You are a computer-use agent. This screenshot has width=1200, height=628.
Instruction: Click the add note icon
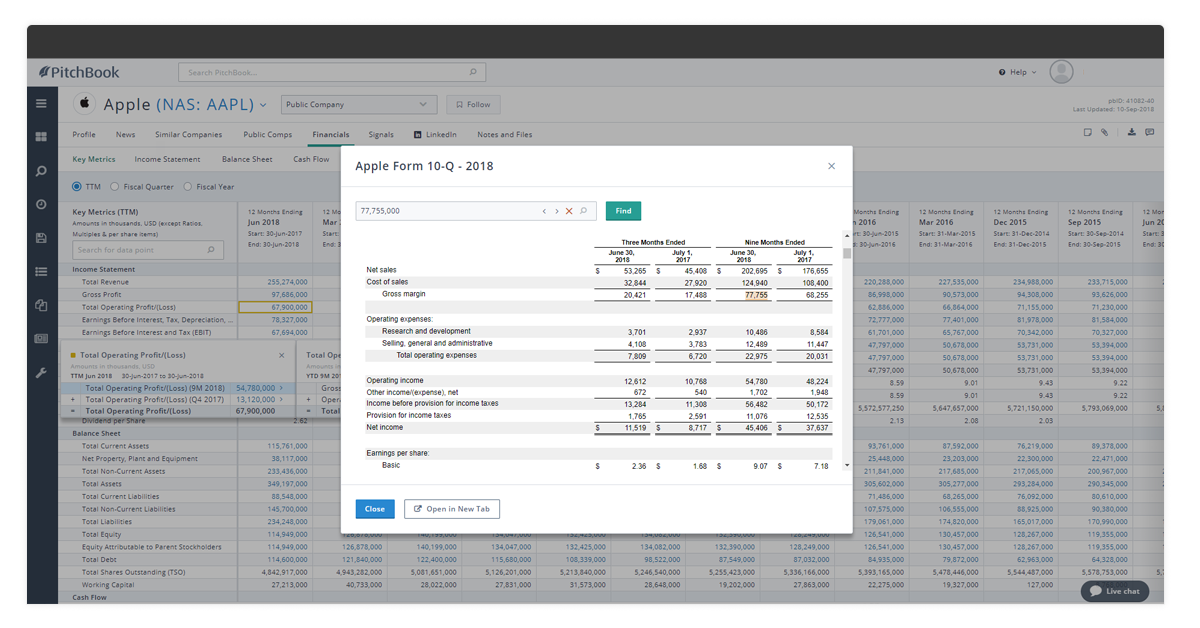1088,132
